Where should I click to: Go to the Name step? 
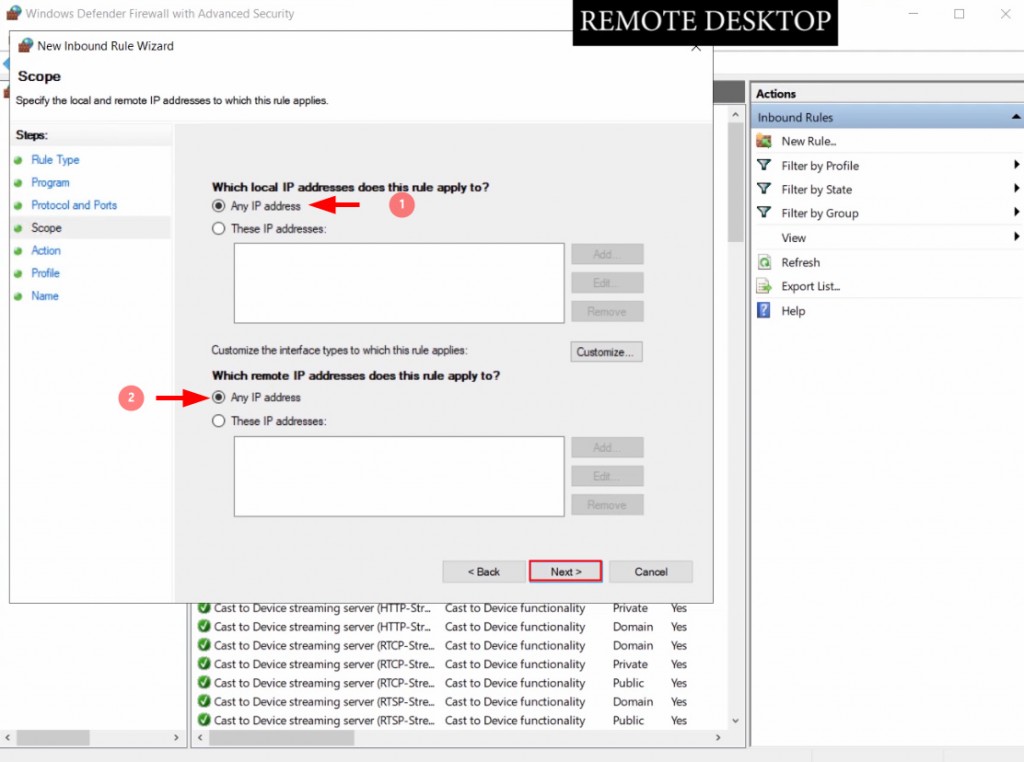coord(44,296)
